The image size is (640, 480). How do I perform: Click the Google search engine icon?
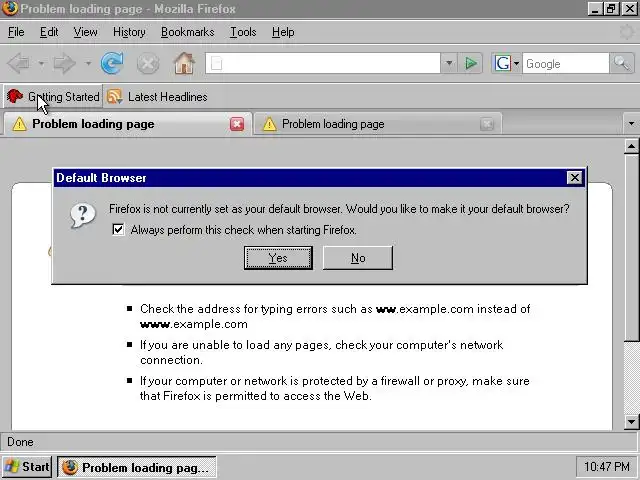pos(502,63)
